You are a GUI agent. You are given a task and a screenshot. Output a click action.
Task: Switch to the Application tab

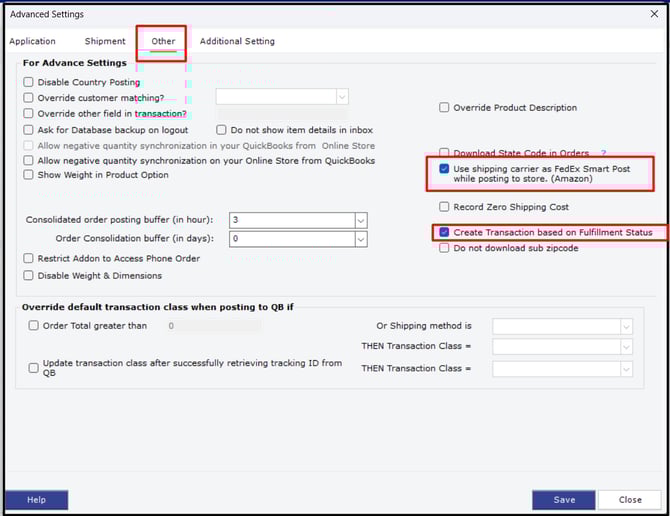32,41
